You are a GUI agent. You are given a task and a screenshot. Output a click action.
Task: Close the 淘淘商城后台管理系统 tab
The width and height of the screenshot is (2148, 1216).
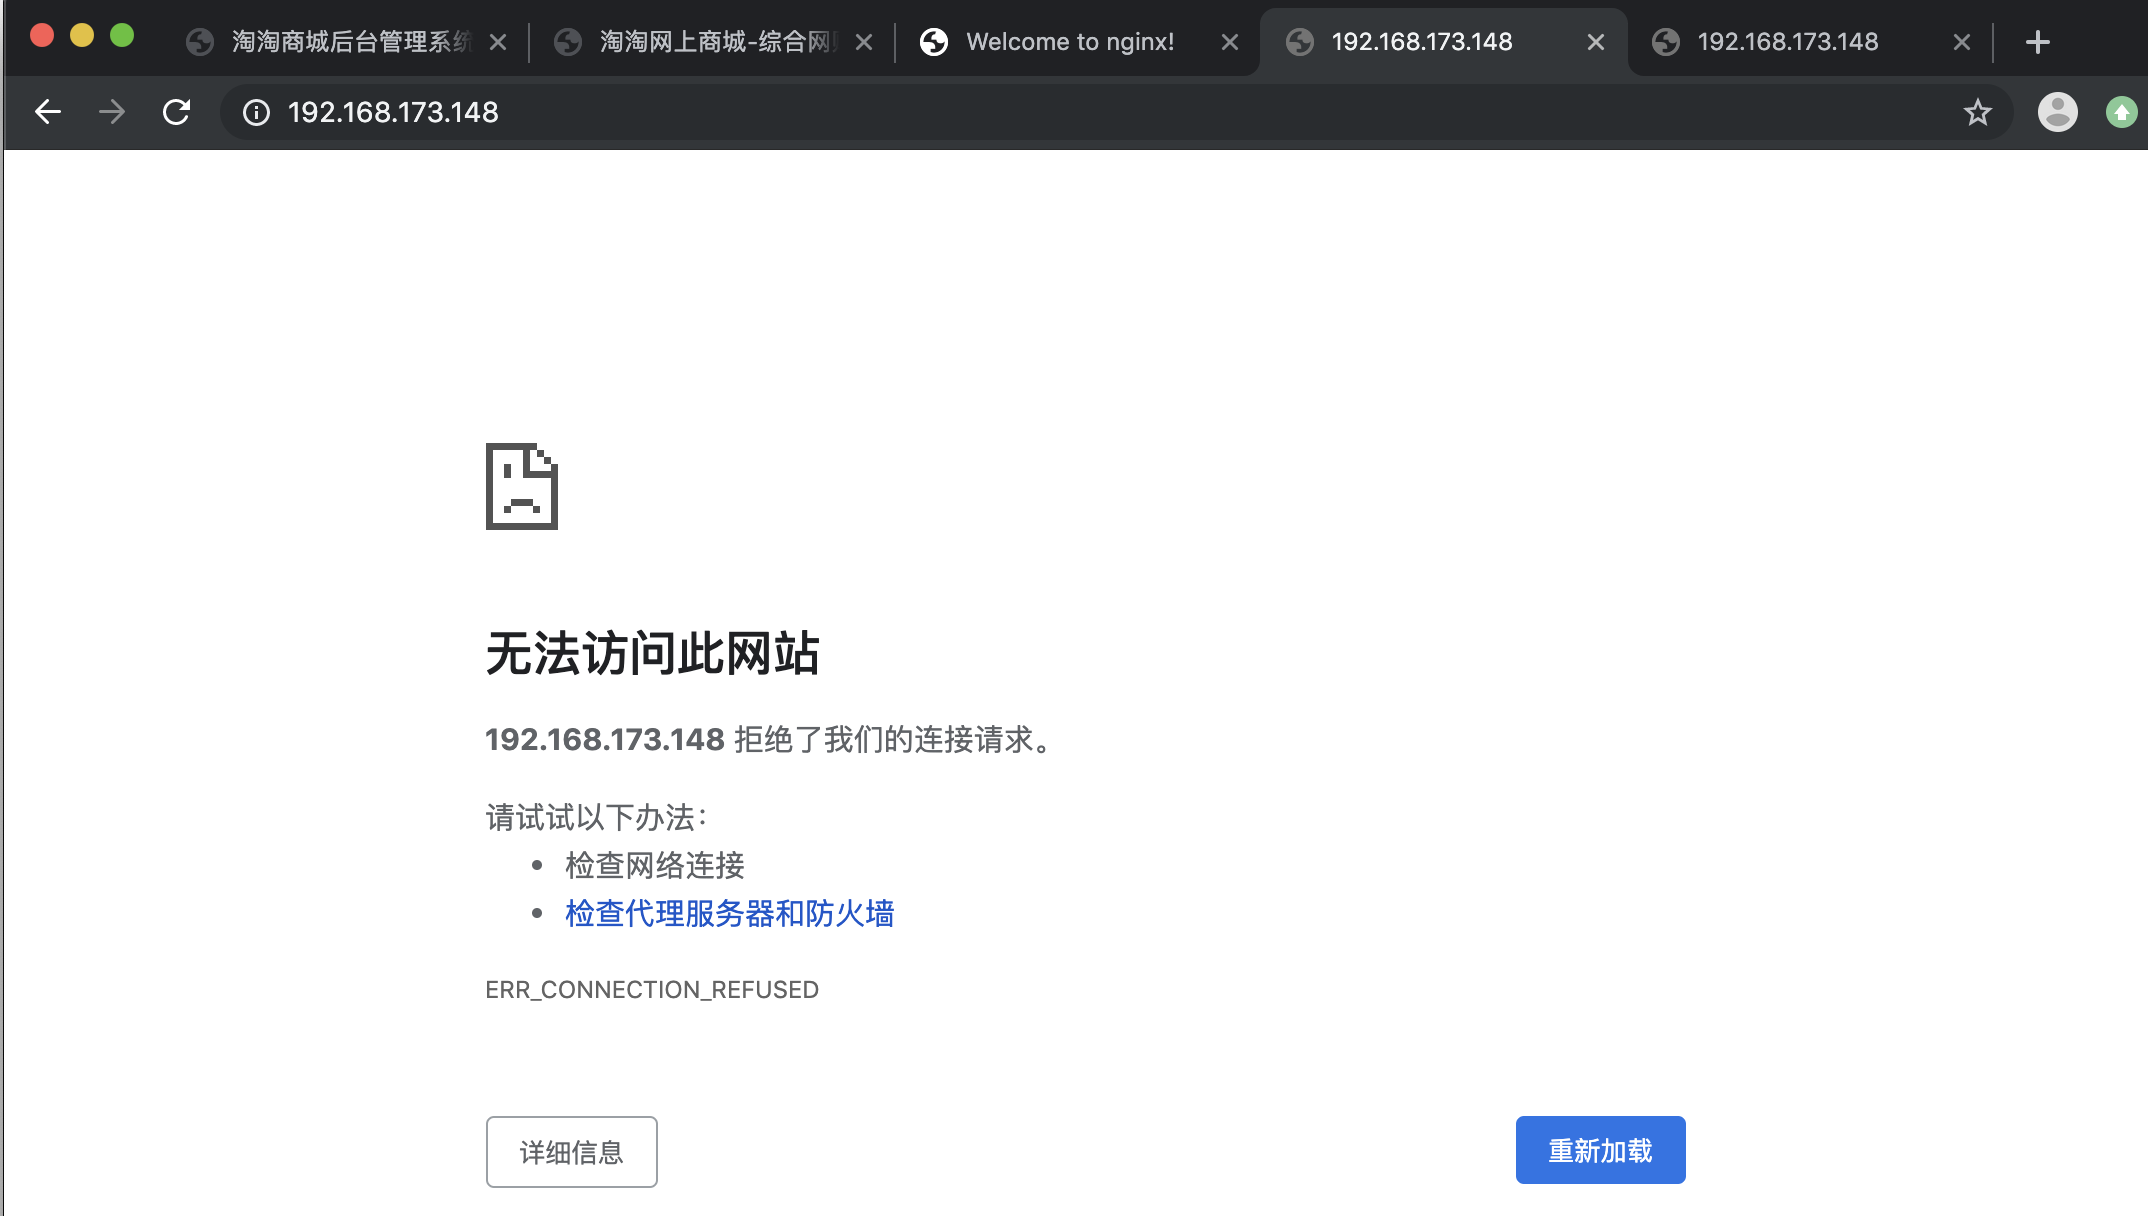tap(498, 42)
